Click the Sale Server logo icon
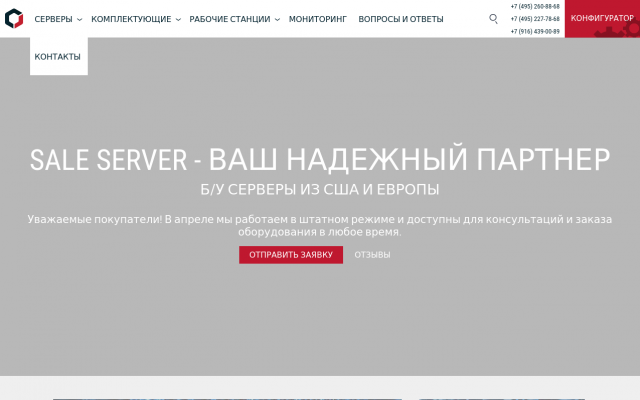Image resolution: width=640 pixels, height=400 pixels. pyautogui.click(x=14, y=18)
